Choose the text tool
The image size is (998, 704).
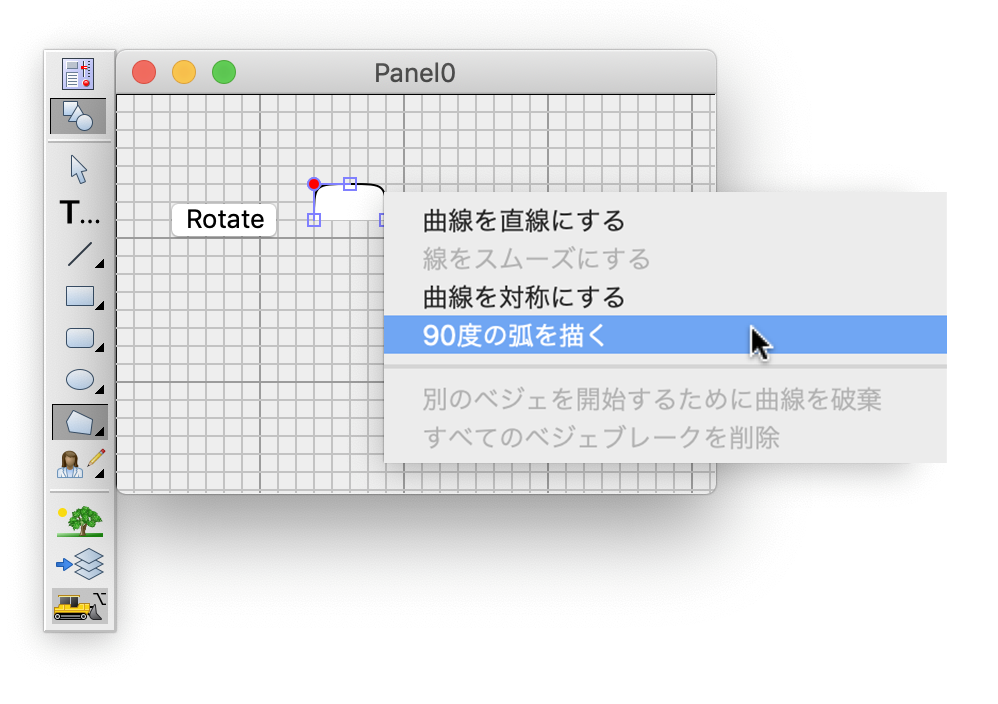[79, 213]
